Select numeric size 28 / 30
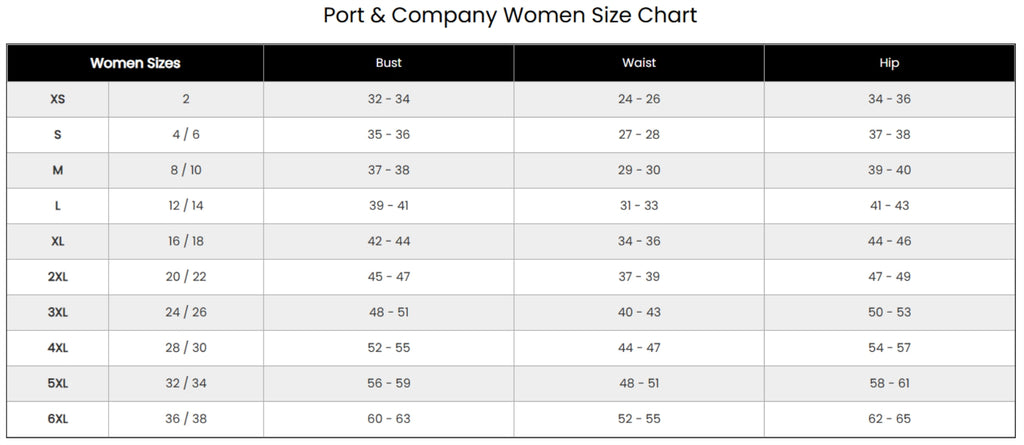The image size is (1024, 445). [186, 348]
